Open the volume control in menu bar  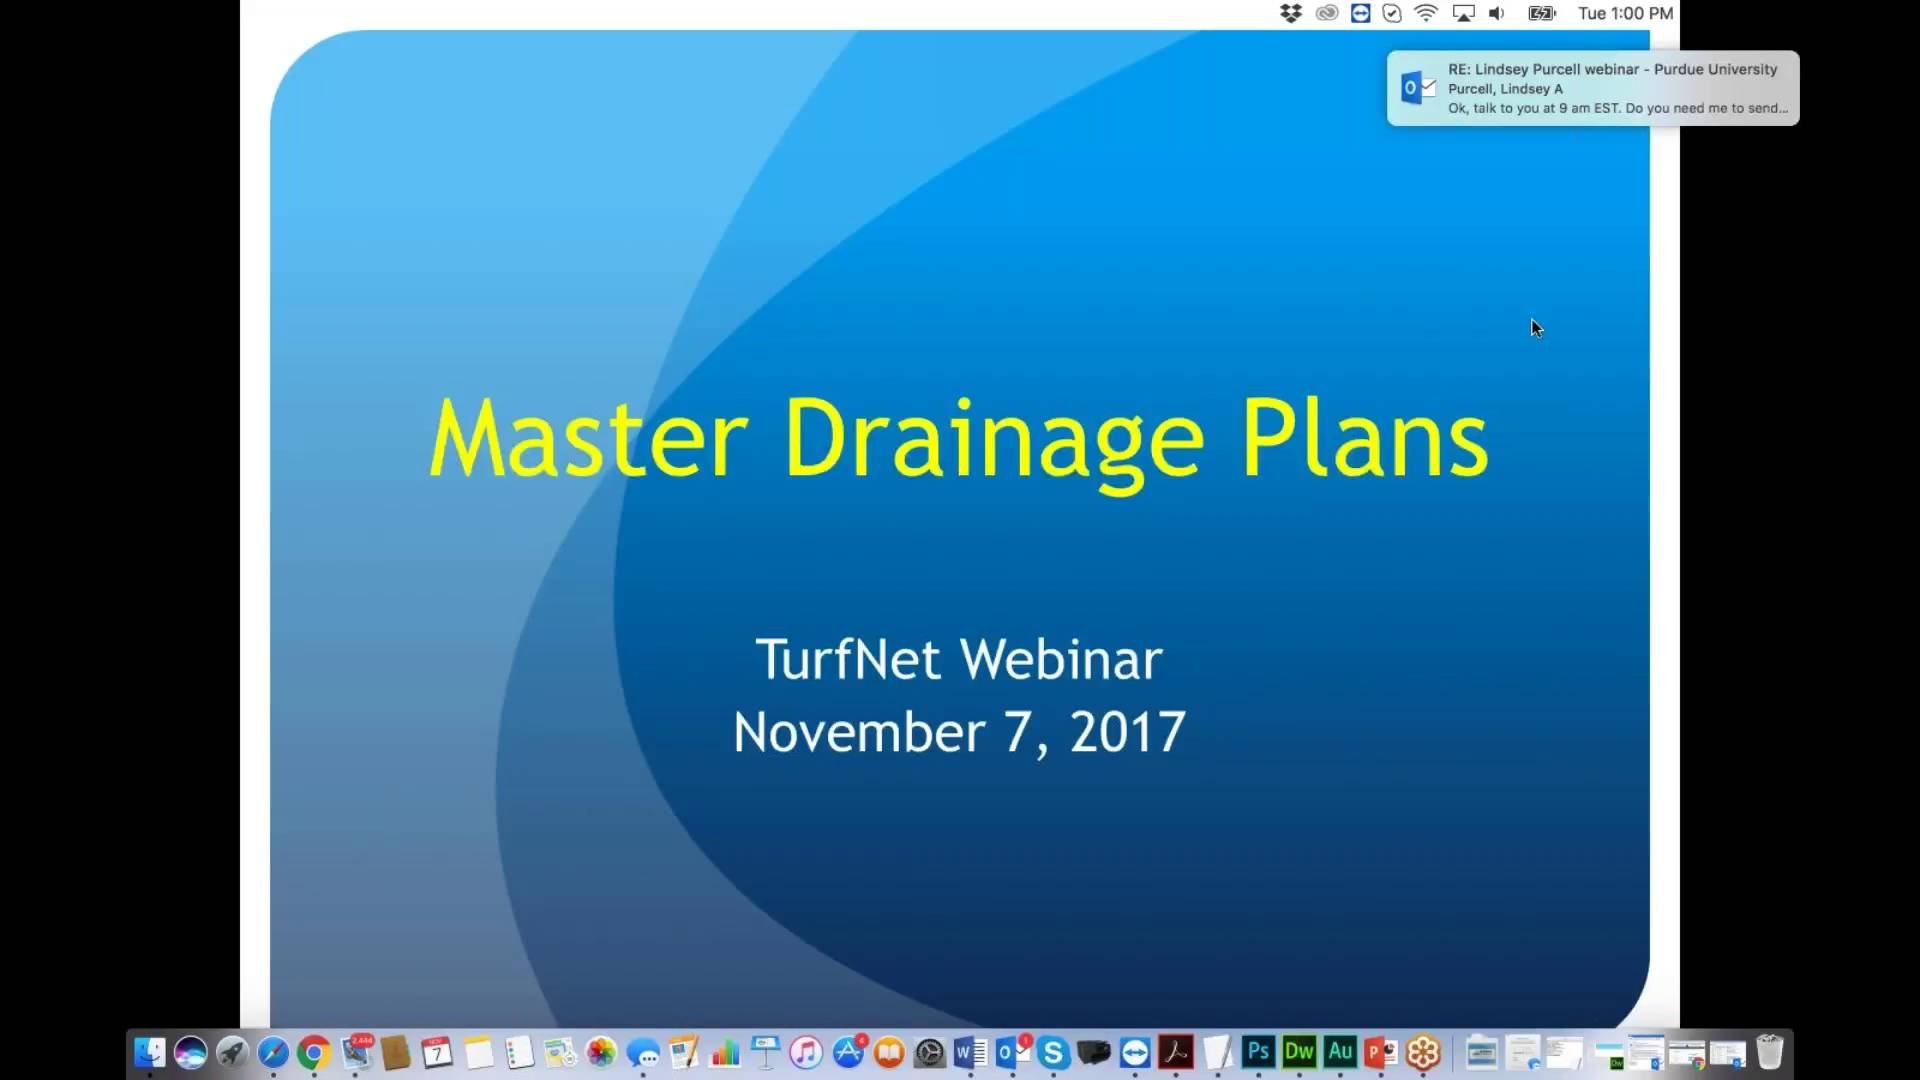click(x=1497, y=13)
